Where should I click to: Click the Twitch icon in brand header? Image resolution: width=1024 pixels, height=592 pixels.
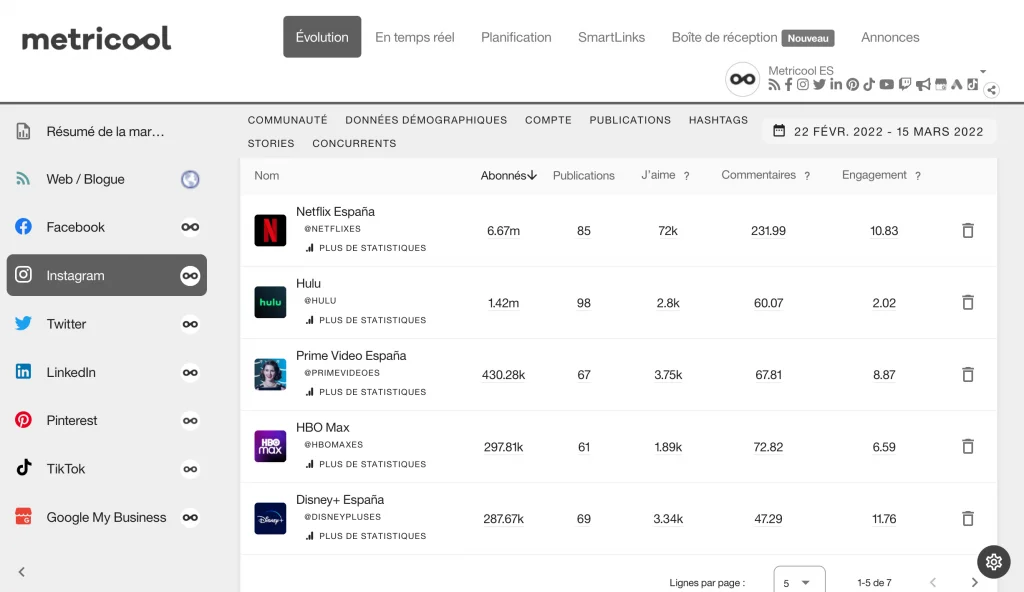coord(904,84)
